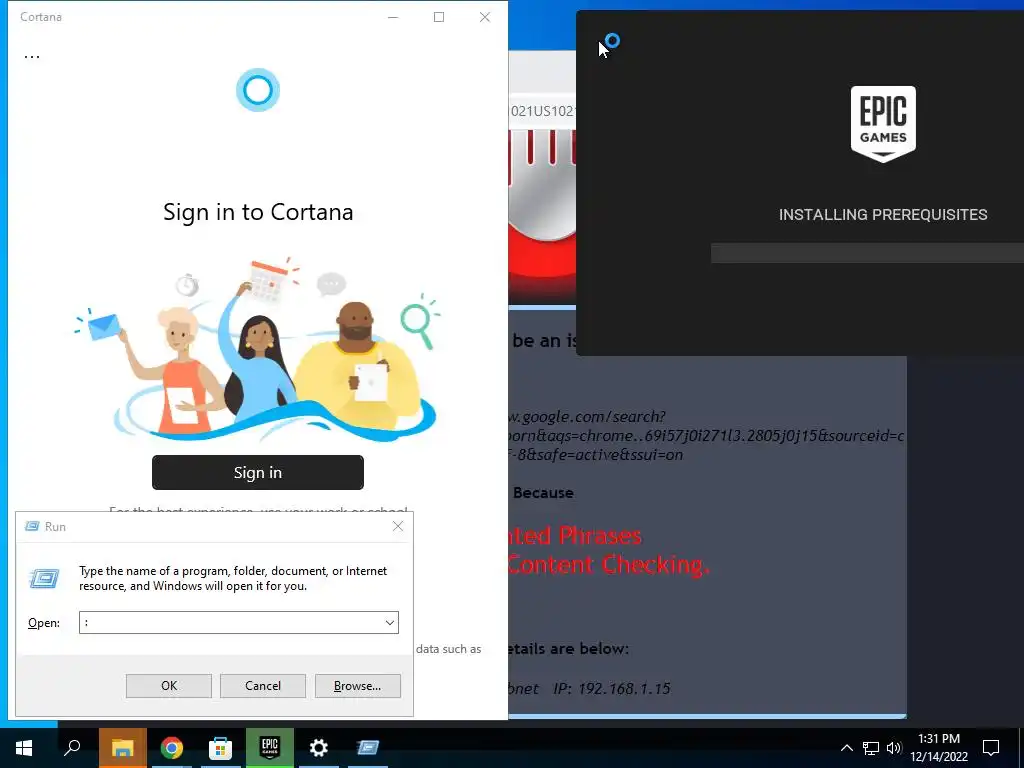Screen dimensions: 1024x768
Task: Close the Cortana window
Action: pyautogui.click(x=485, y=17)
